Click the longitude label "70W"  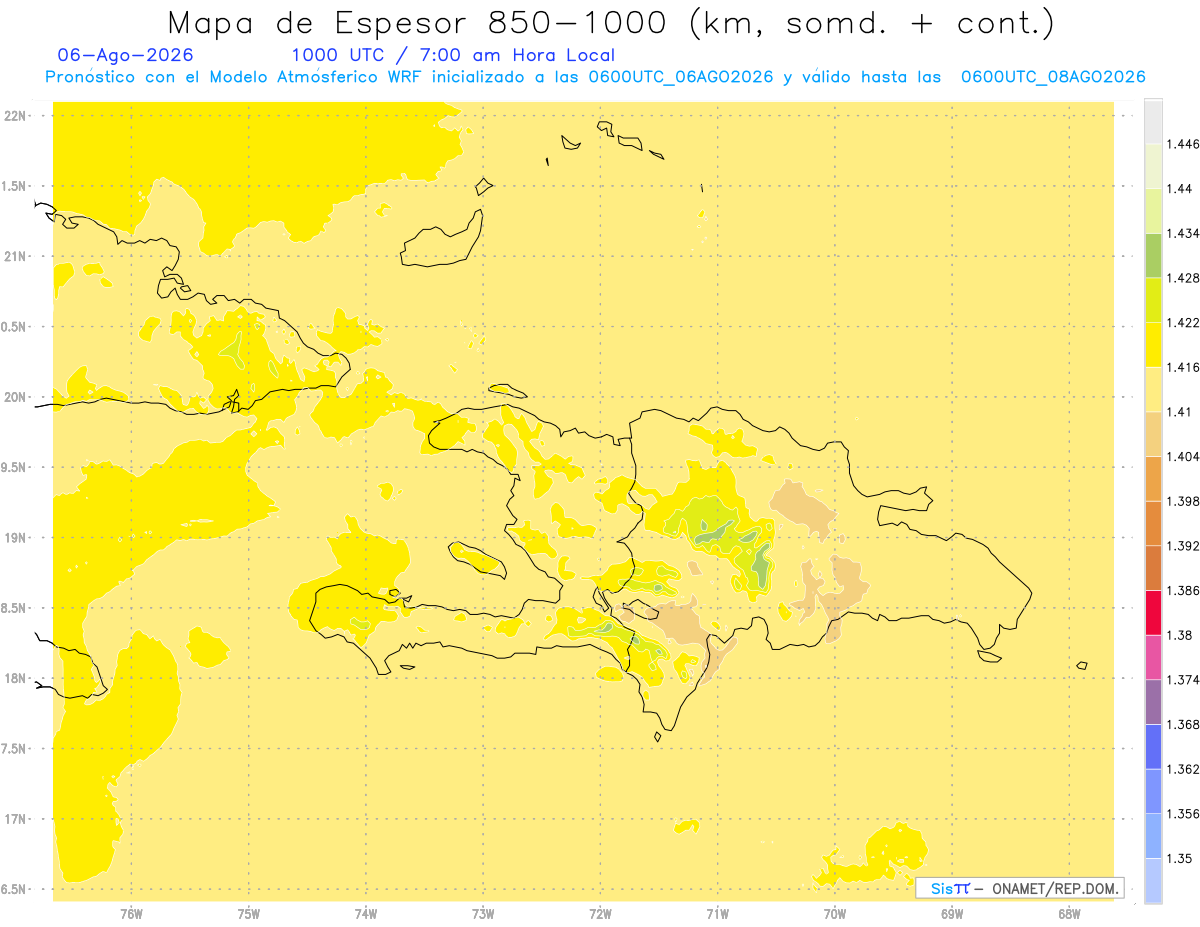click(835, 914)
